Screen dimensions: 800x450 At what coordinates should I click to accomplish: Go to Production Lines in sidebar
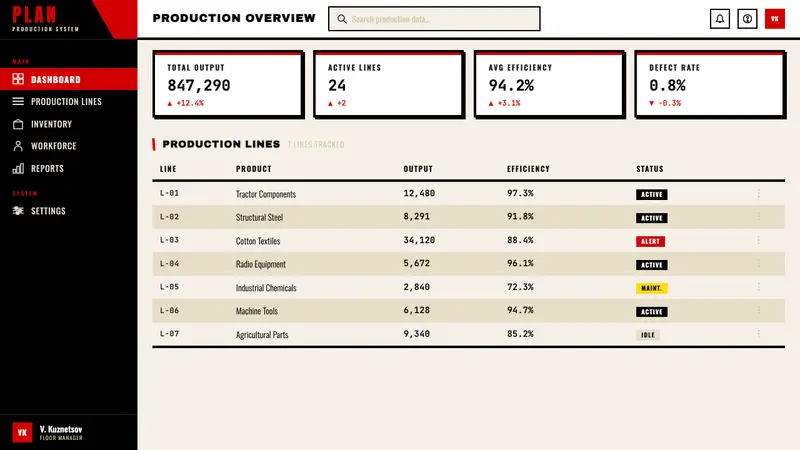tap(68, 102)
